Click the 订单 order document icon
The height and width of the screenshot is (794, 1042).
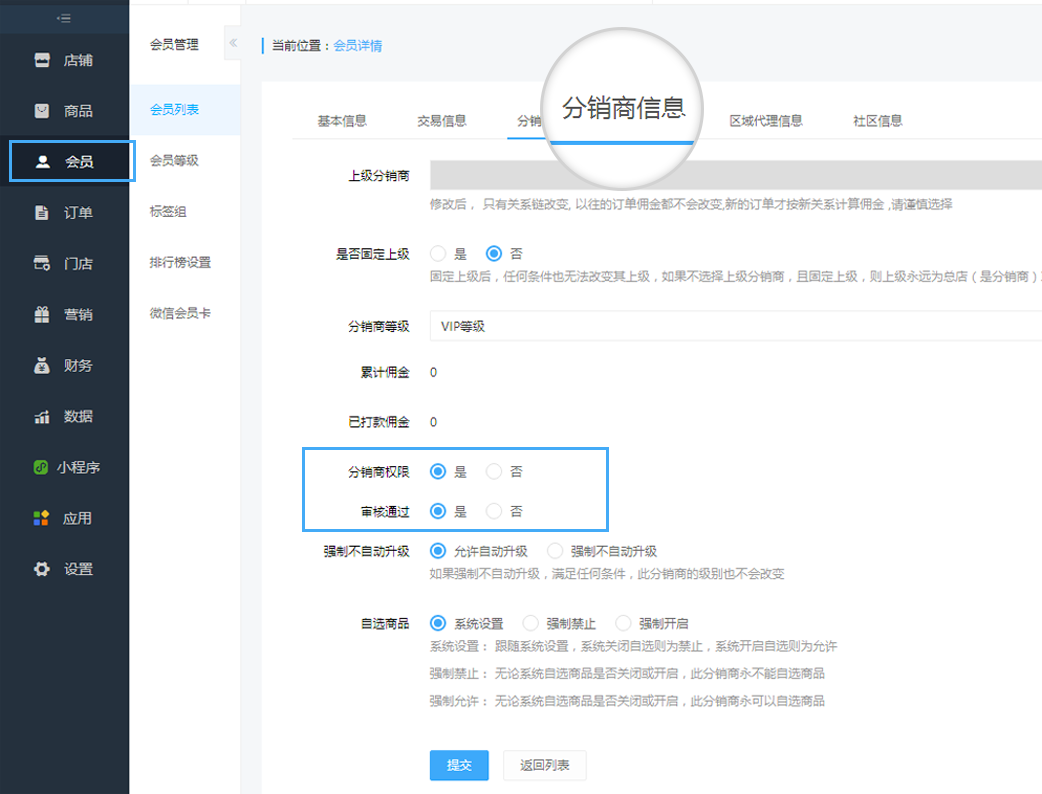pos(42,212)
